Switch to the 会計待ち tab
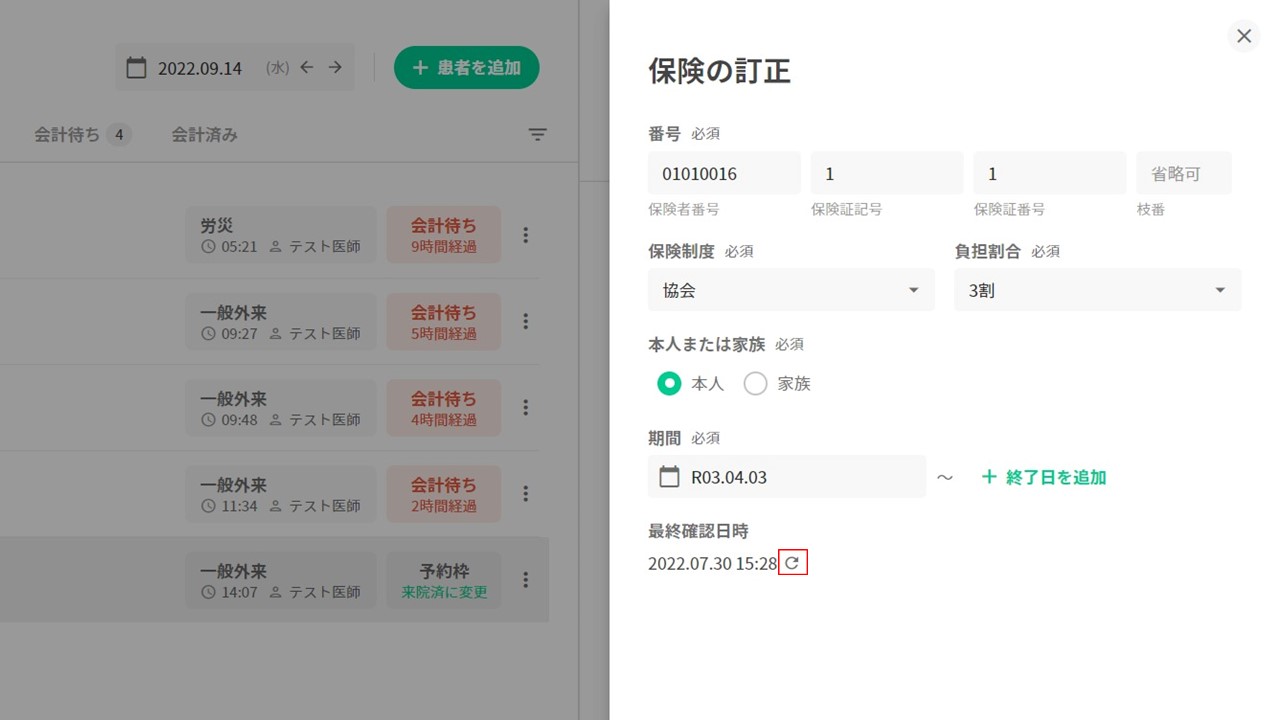This screenshot has height=720, width=1280. 82,134
